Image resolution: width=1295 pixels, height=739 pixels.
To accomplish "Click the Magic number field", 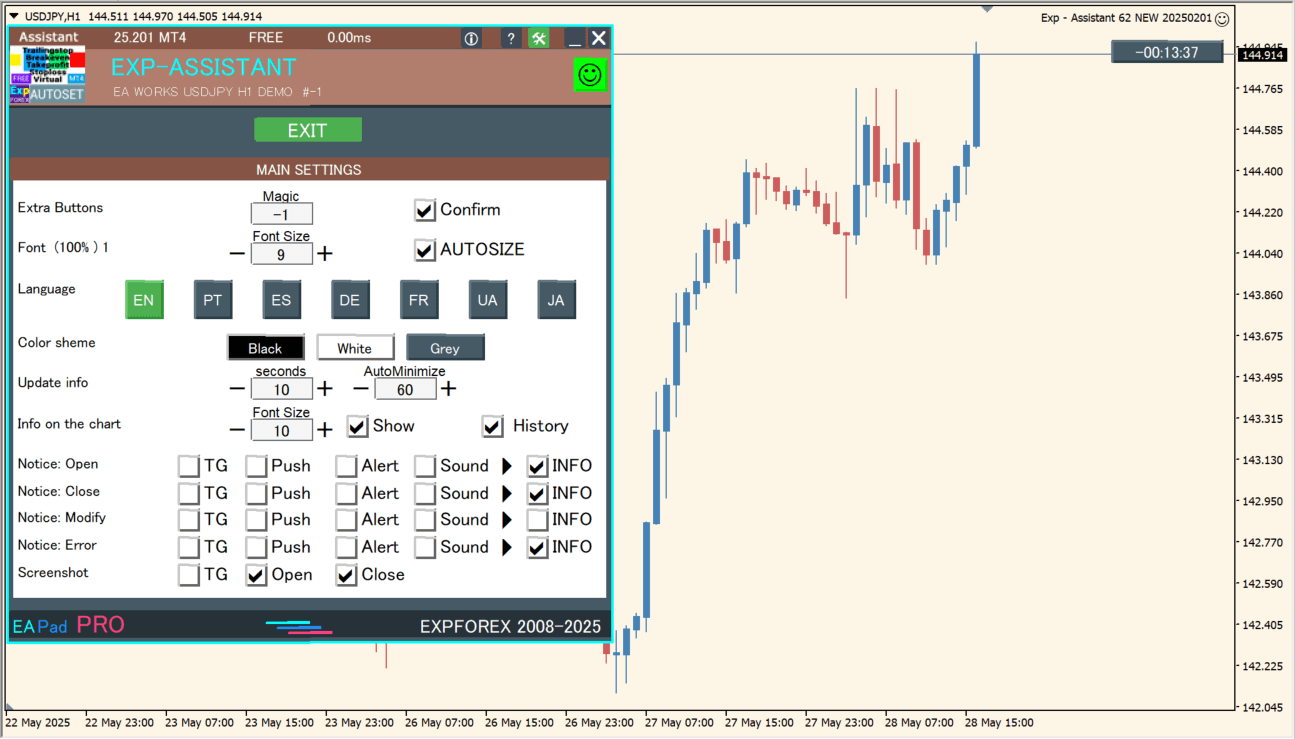I will click(282, 214).
